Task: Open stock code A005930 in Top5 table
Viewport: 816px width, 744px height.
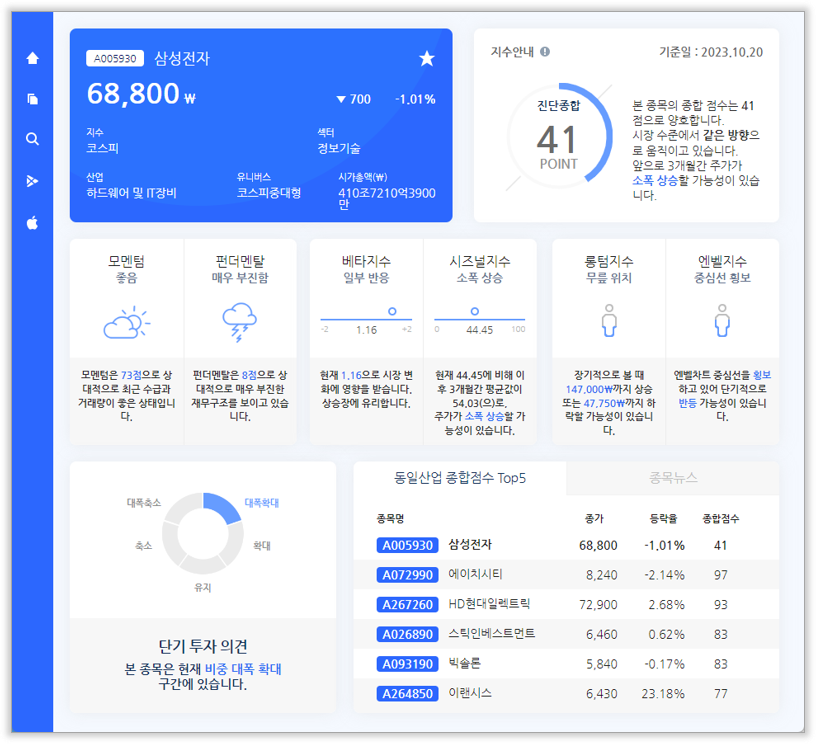Action: [407, 545]
